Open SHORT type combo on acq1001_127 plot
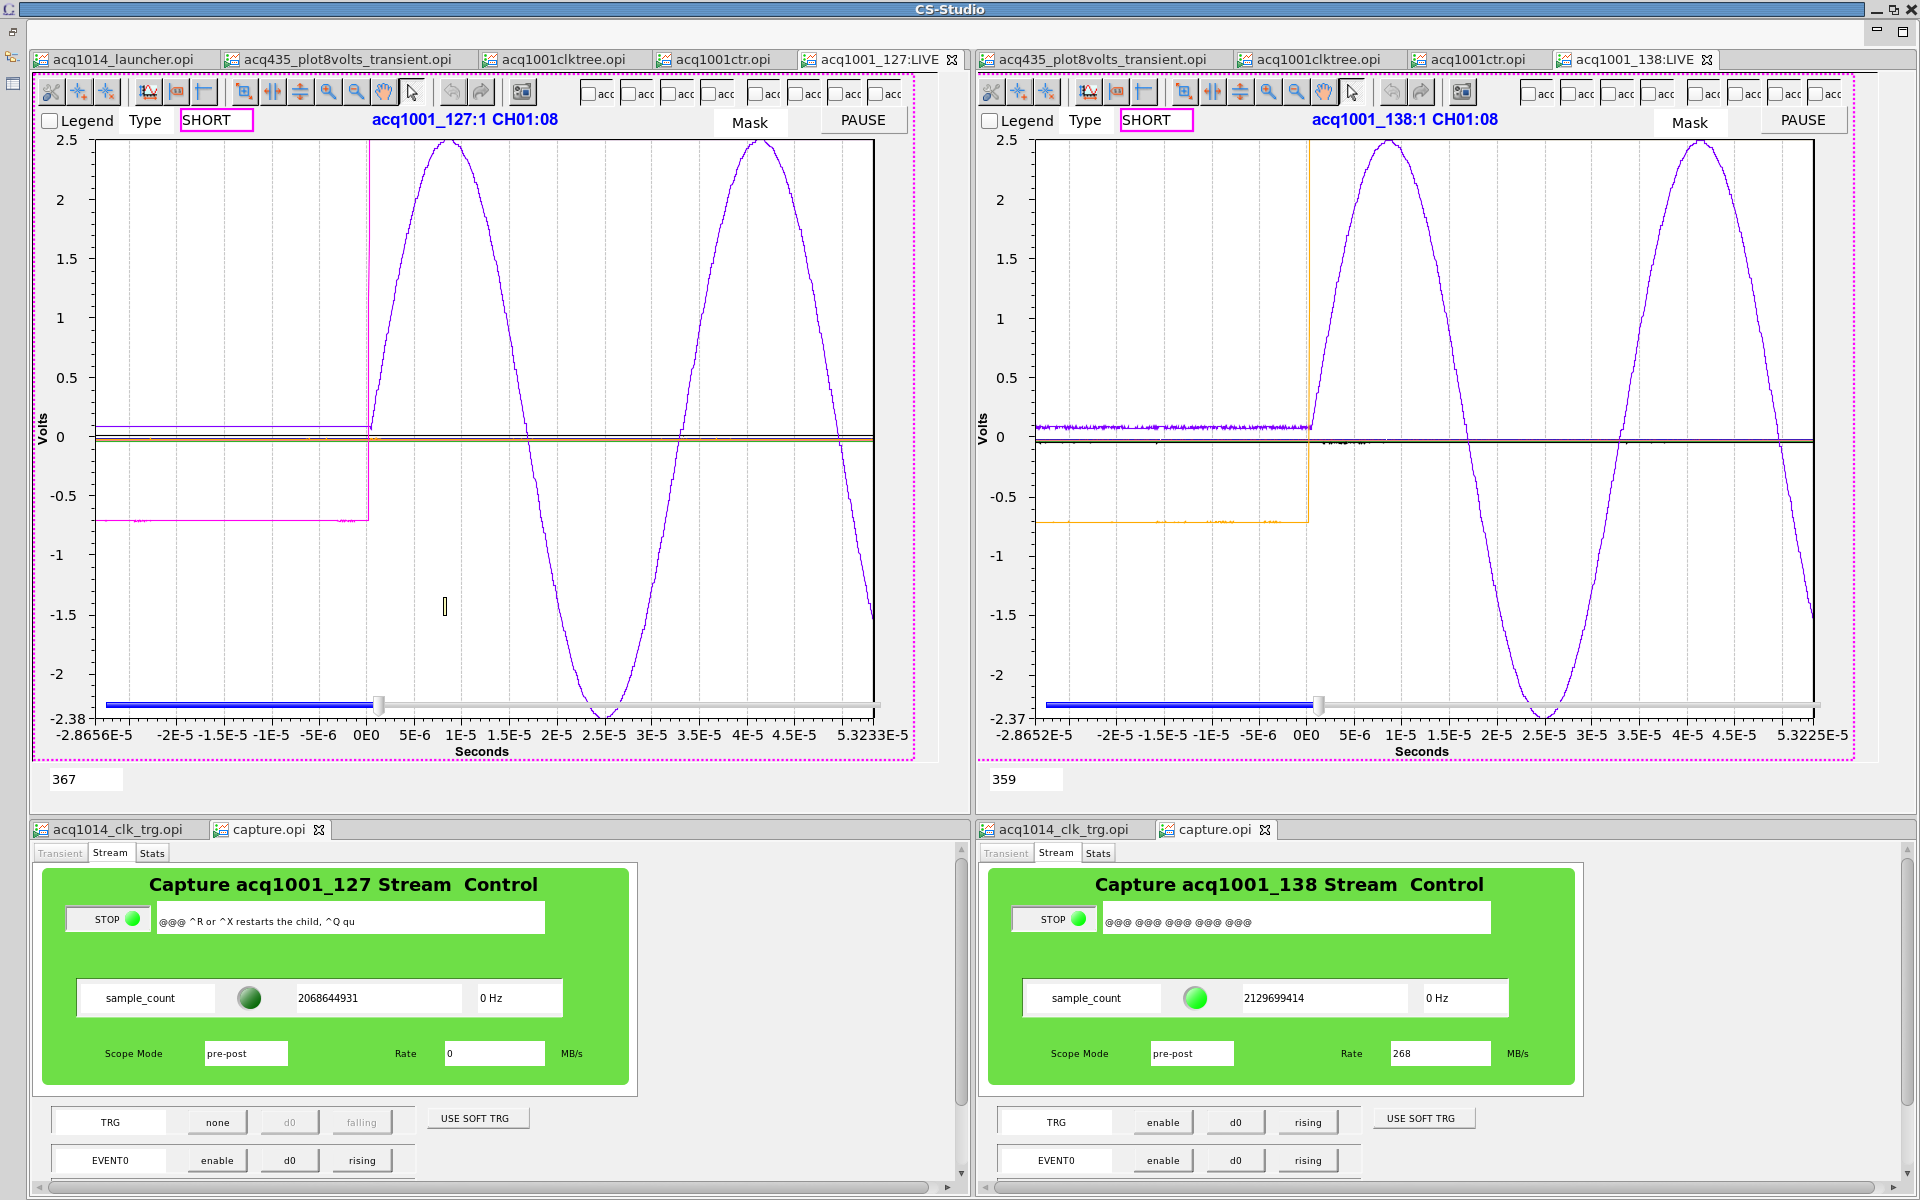This screenshot has height=1200, width=1920. pos(216,120)
